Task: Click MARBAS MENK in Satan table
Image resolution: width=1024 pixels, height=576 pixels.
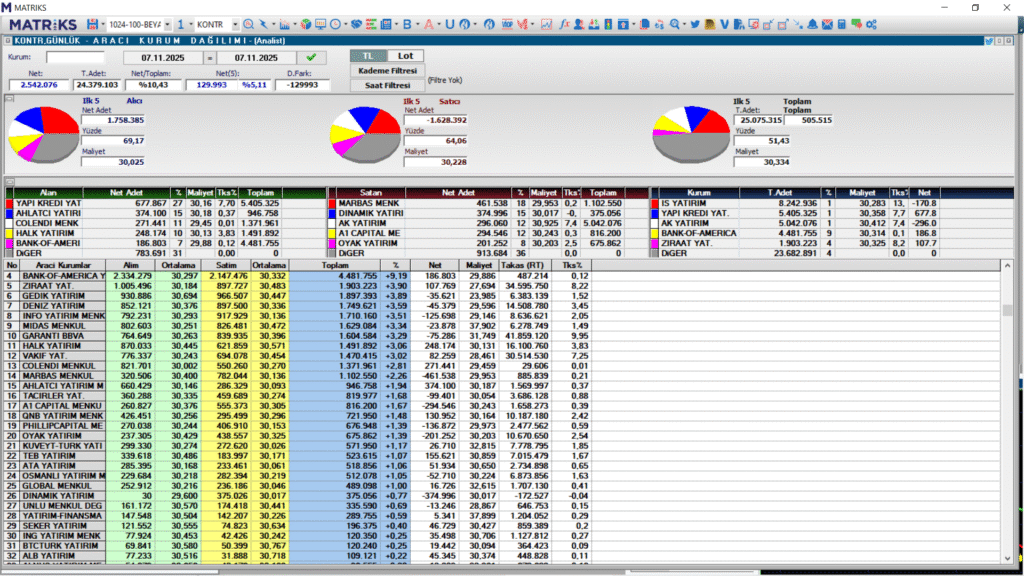Action: point(369,203)
